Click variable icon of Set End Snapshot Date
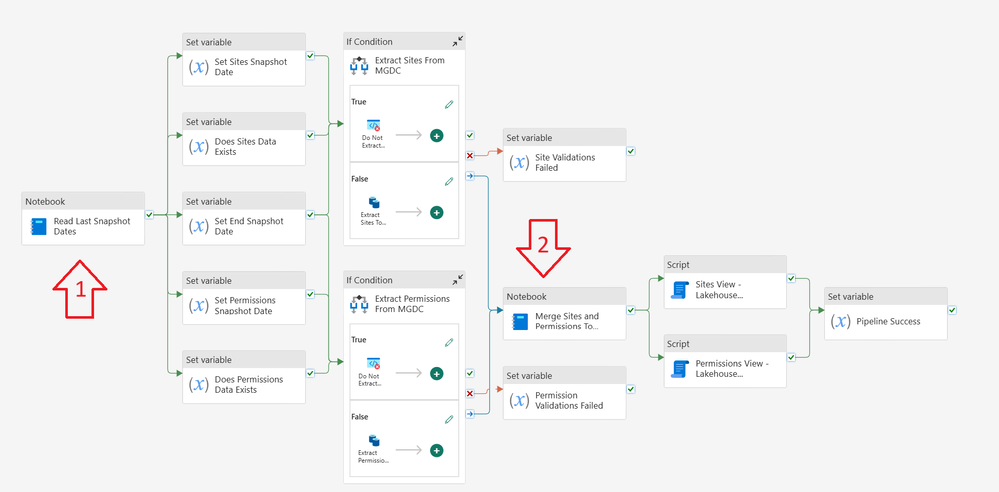 click(x=199, y=226)
